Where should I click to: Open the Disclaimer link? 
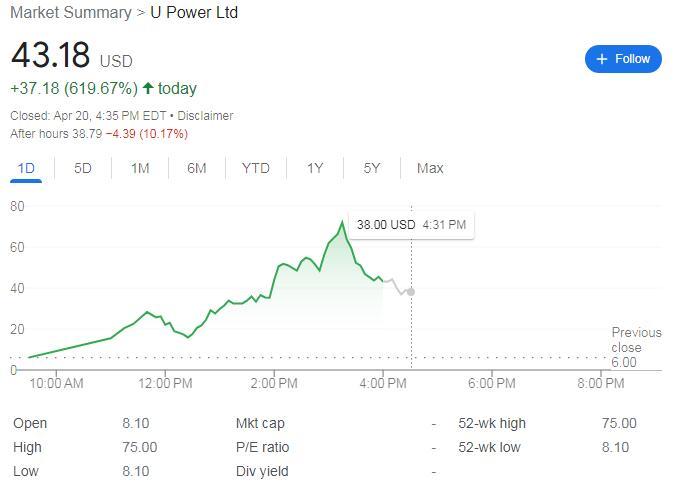click(205, 116)
